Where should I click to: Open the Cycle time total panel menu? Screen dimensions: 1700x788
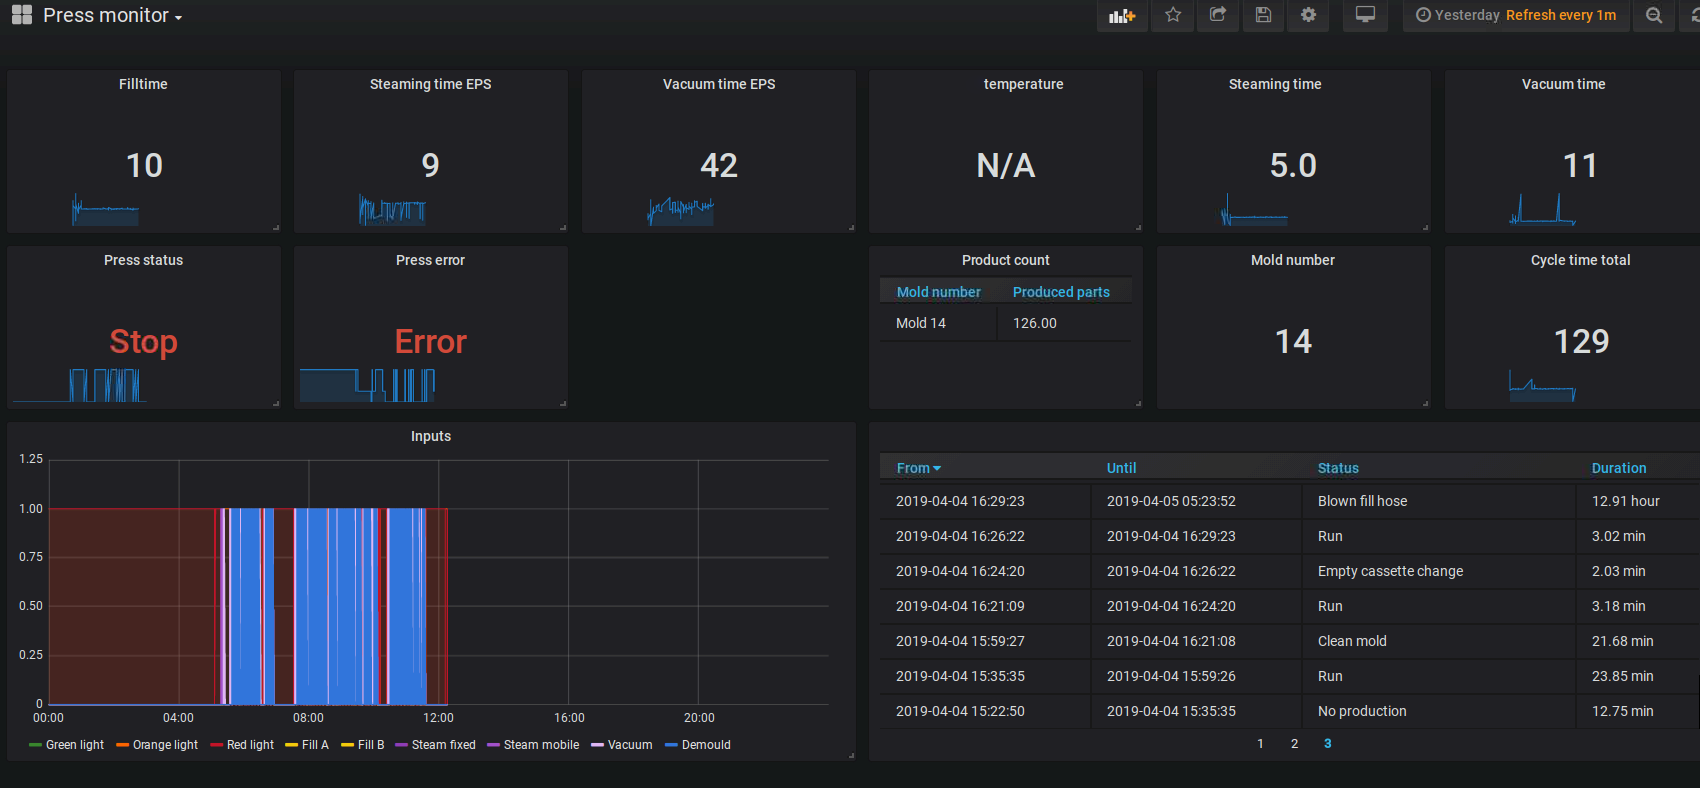(1580, 260)
